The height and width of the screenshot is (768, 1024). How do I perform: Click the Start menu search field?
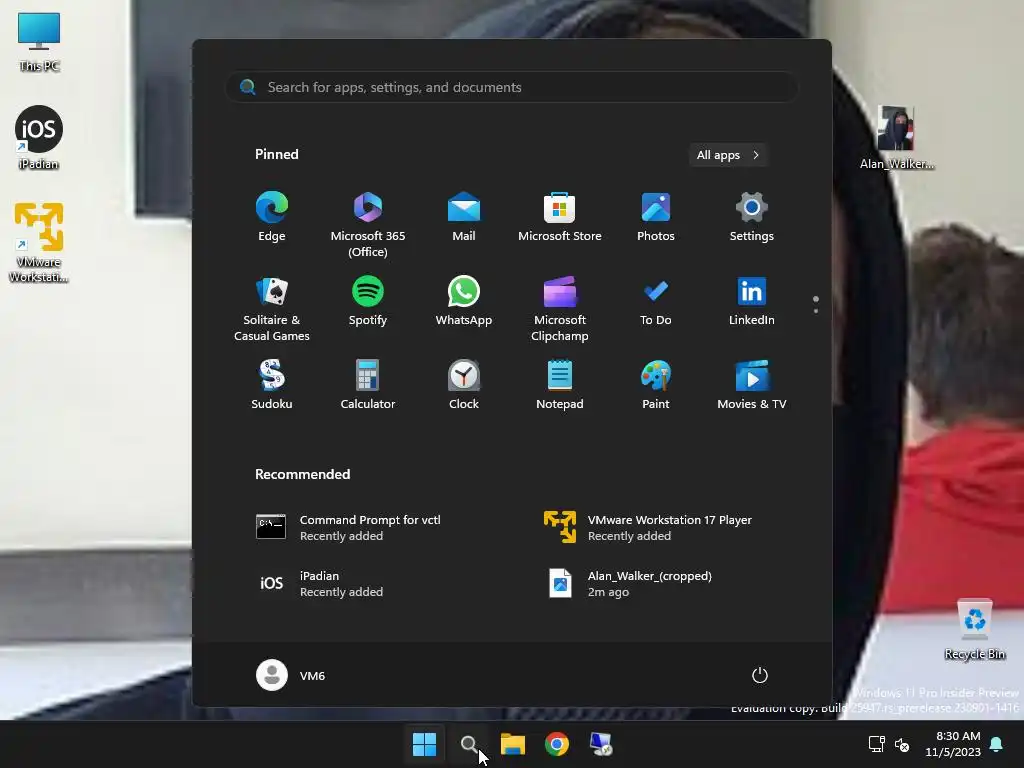click(512, 88)
